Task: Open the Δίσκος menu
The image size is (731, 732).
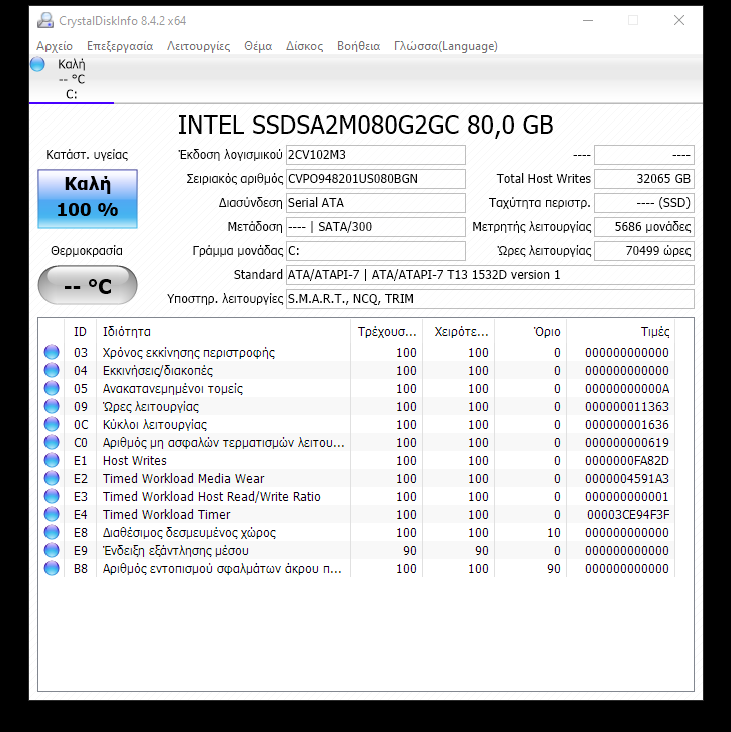Action: 304,46
